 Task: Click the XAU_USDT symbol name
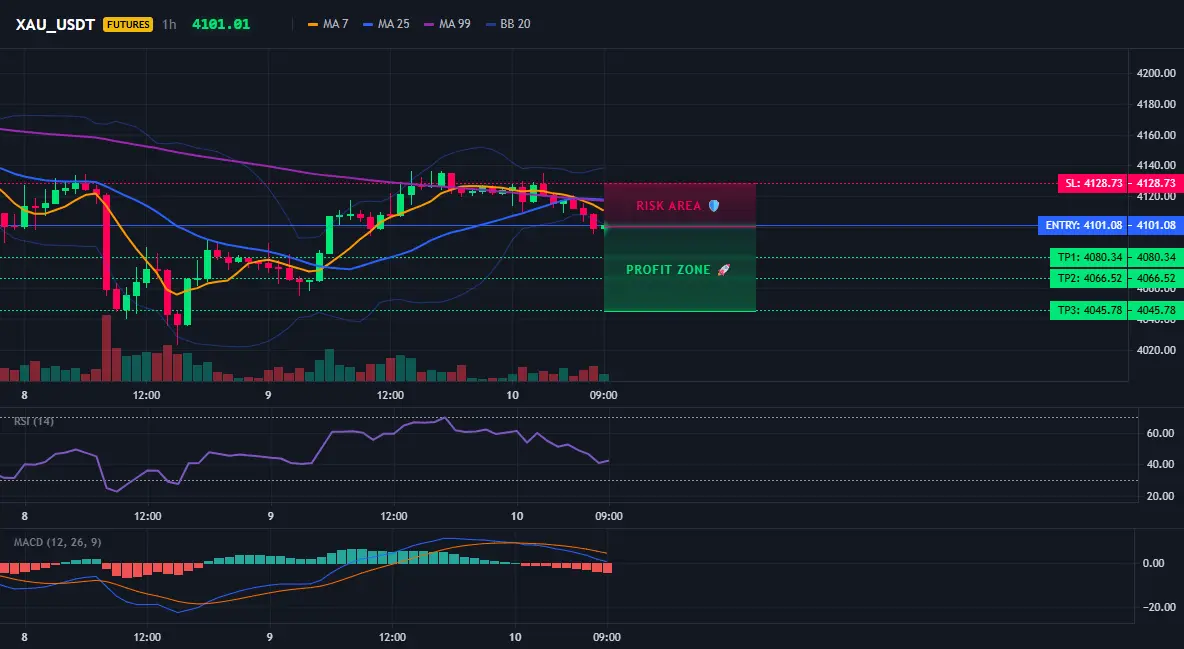55,24
